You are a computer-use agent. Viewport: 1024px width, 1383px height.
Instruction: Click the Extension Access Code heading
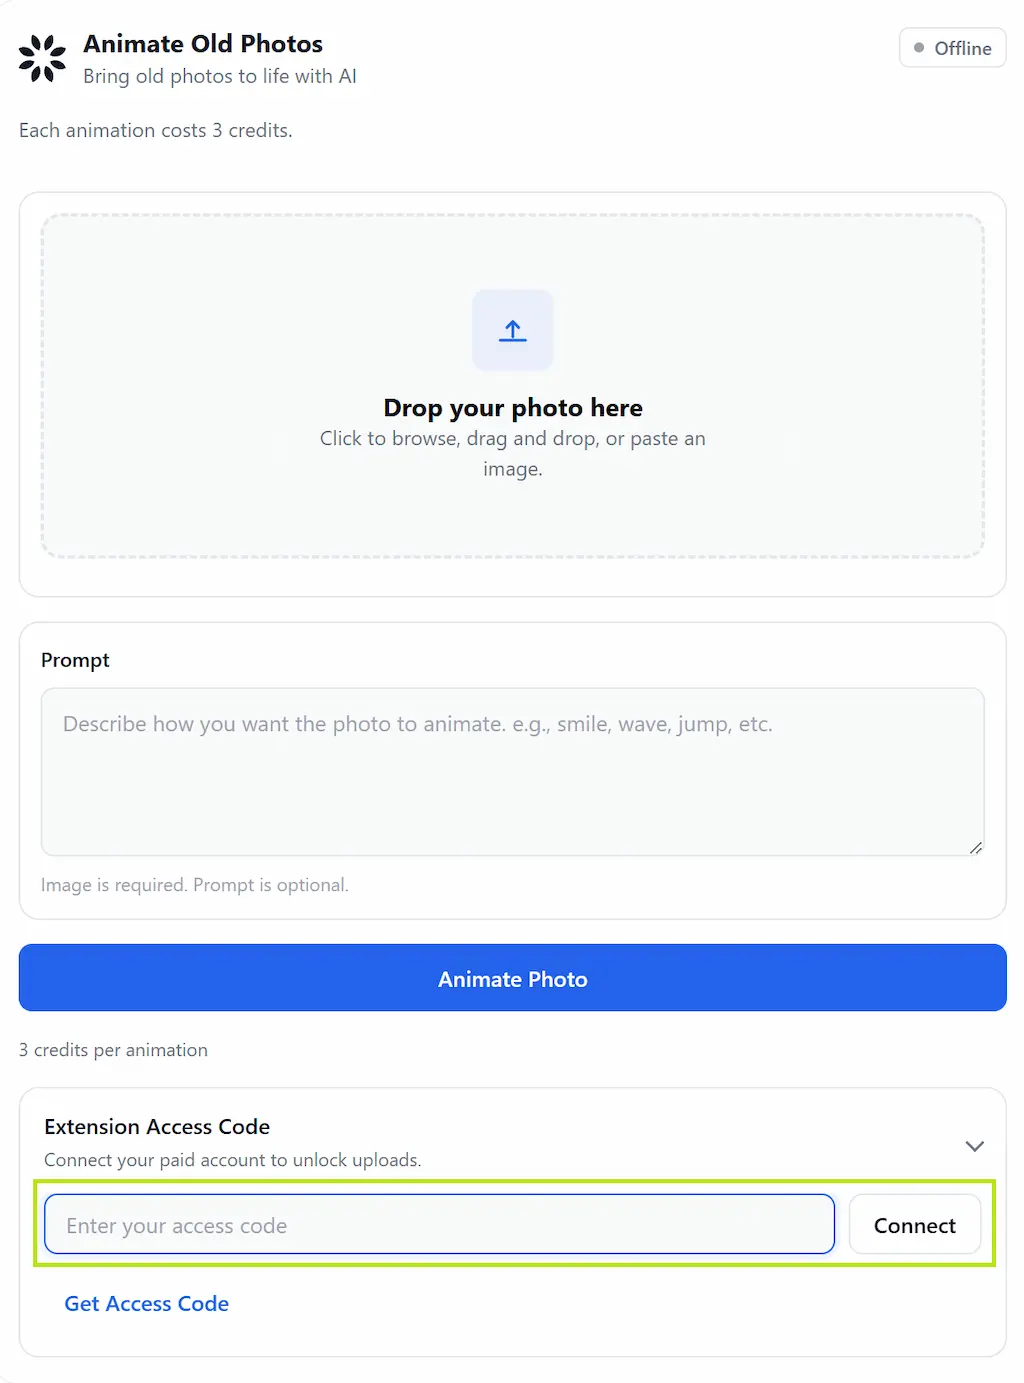click(x=157, y=1127)
